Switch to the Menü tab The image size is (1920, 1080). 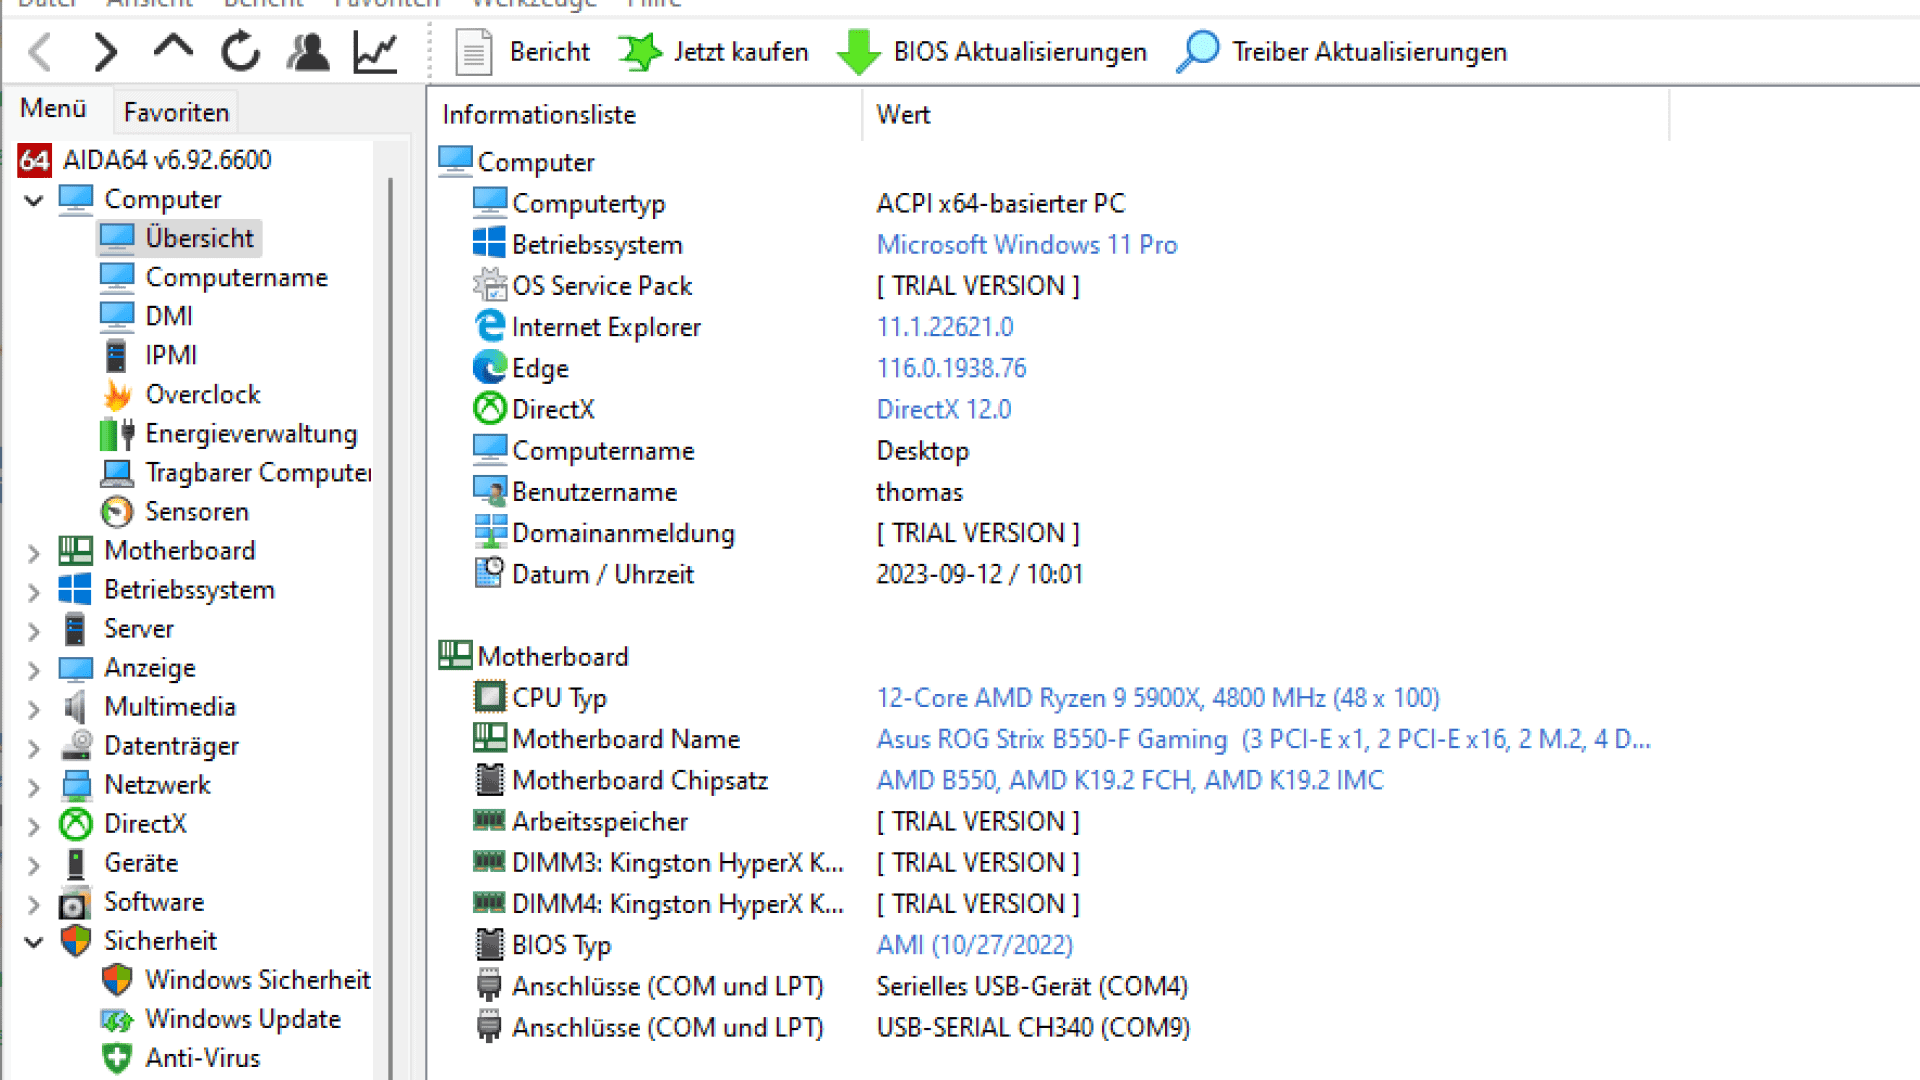(53, 108)
